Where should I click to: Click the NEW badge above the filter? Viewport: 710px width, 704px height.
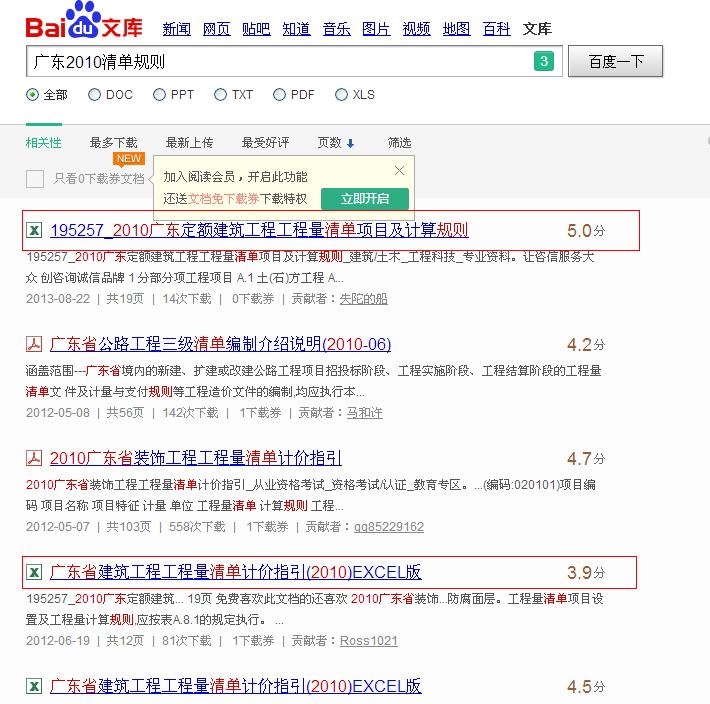[x=129, y=159]
